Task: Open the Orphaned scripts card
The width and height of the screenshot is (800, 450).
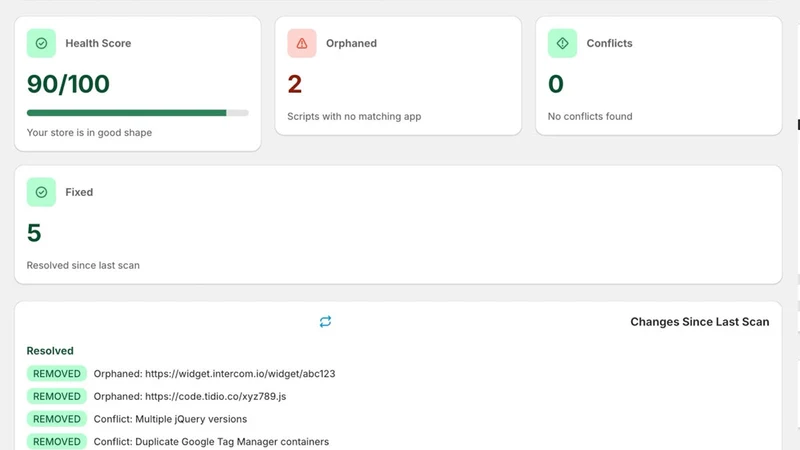Action: coord(398,76)
